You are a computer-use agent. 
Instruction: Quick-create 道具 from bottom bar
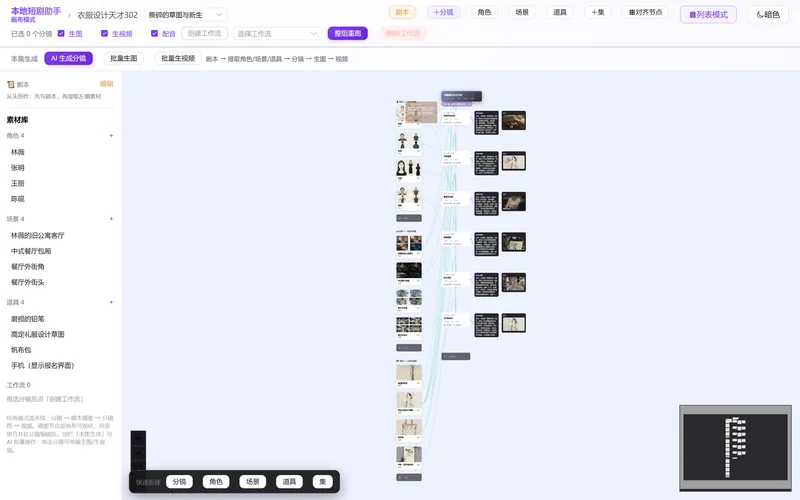click(x=289, y=482)
